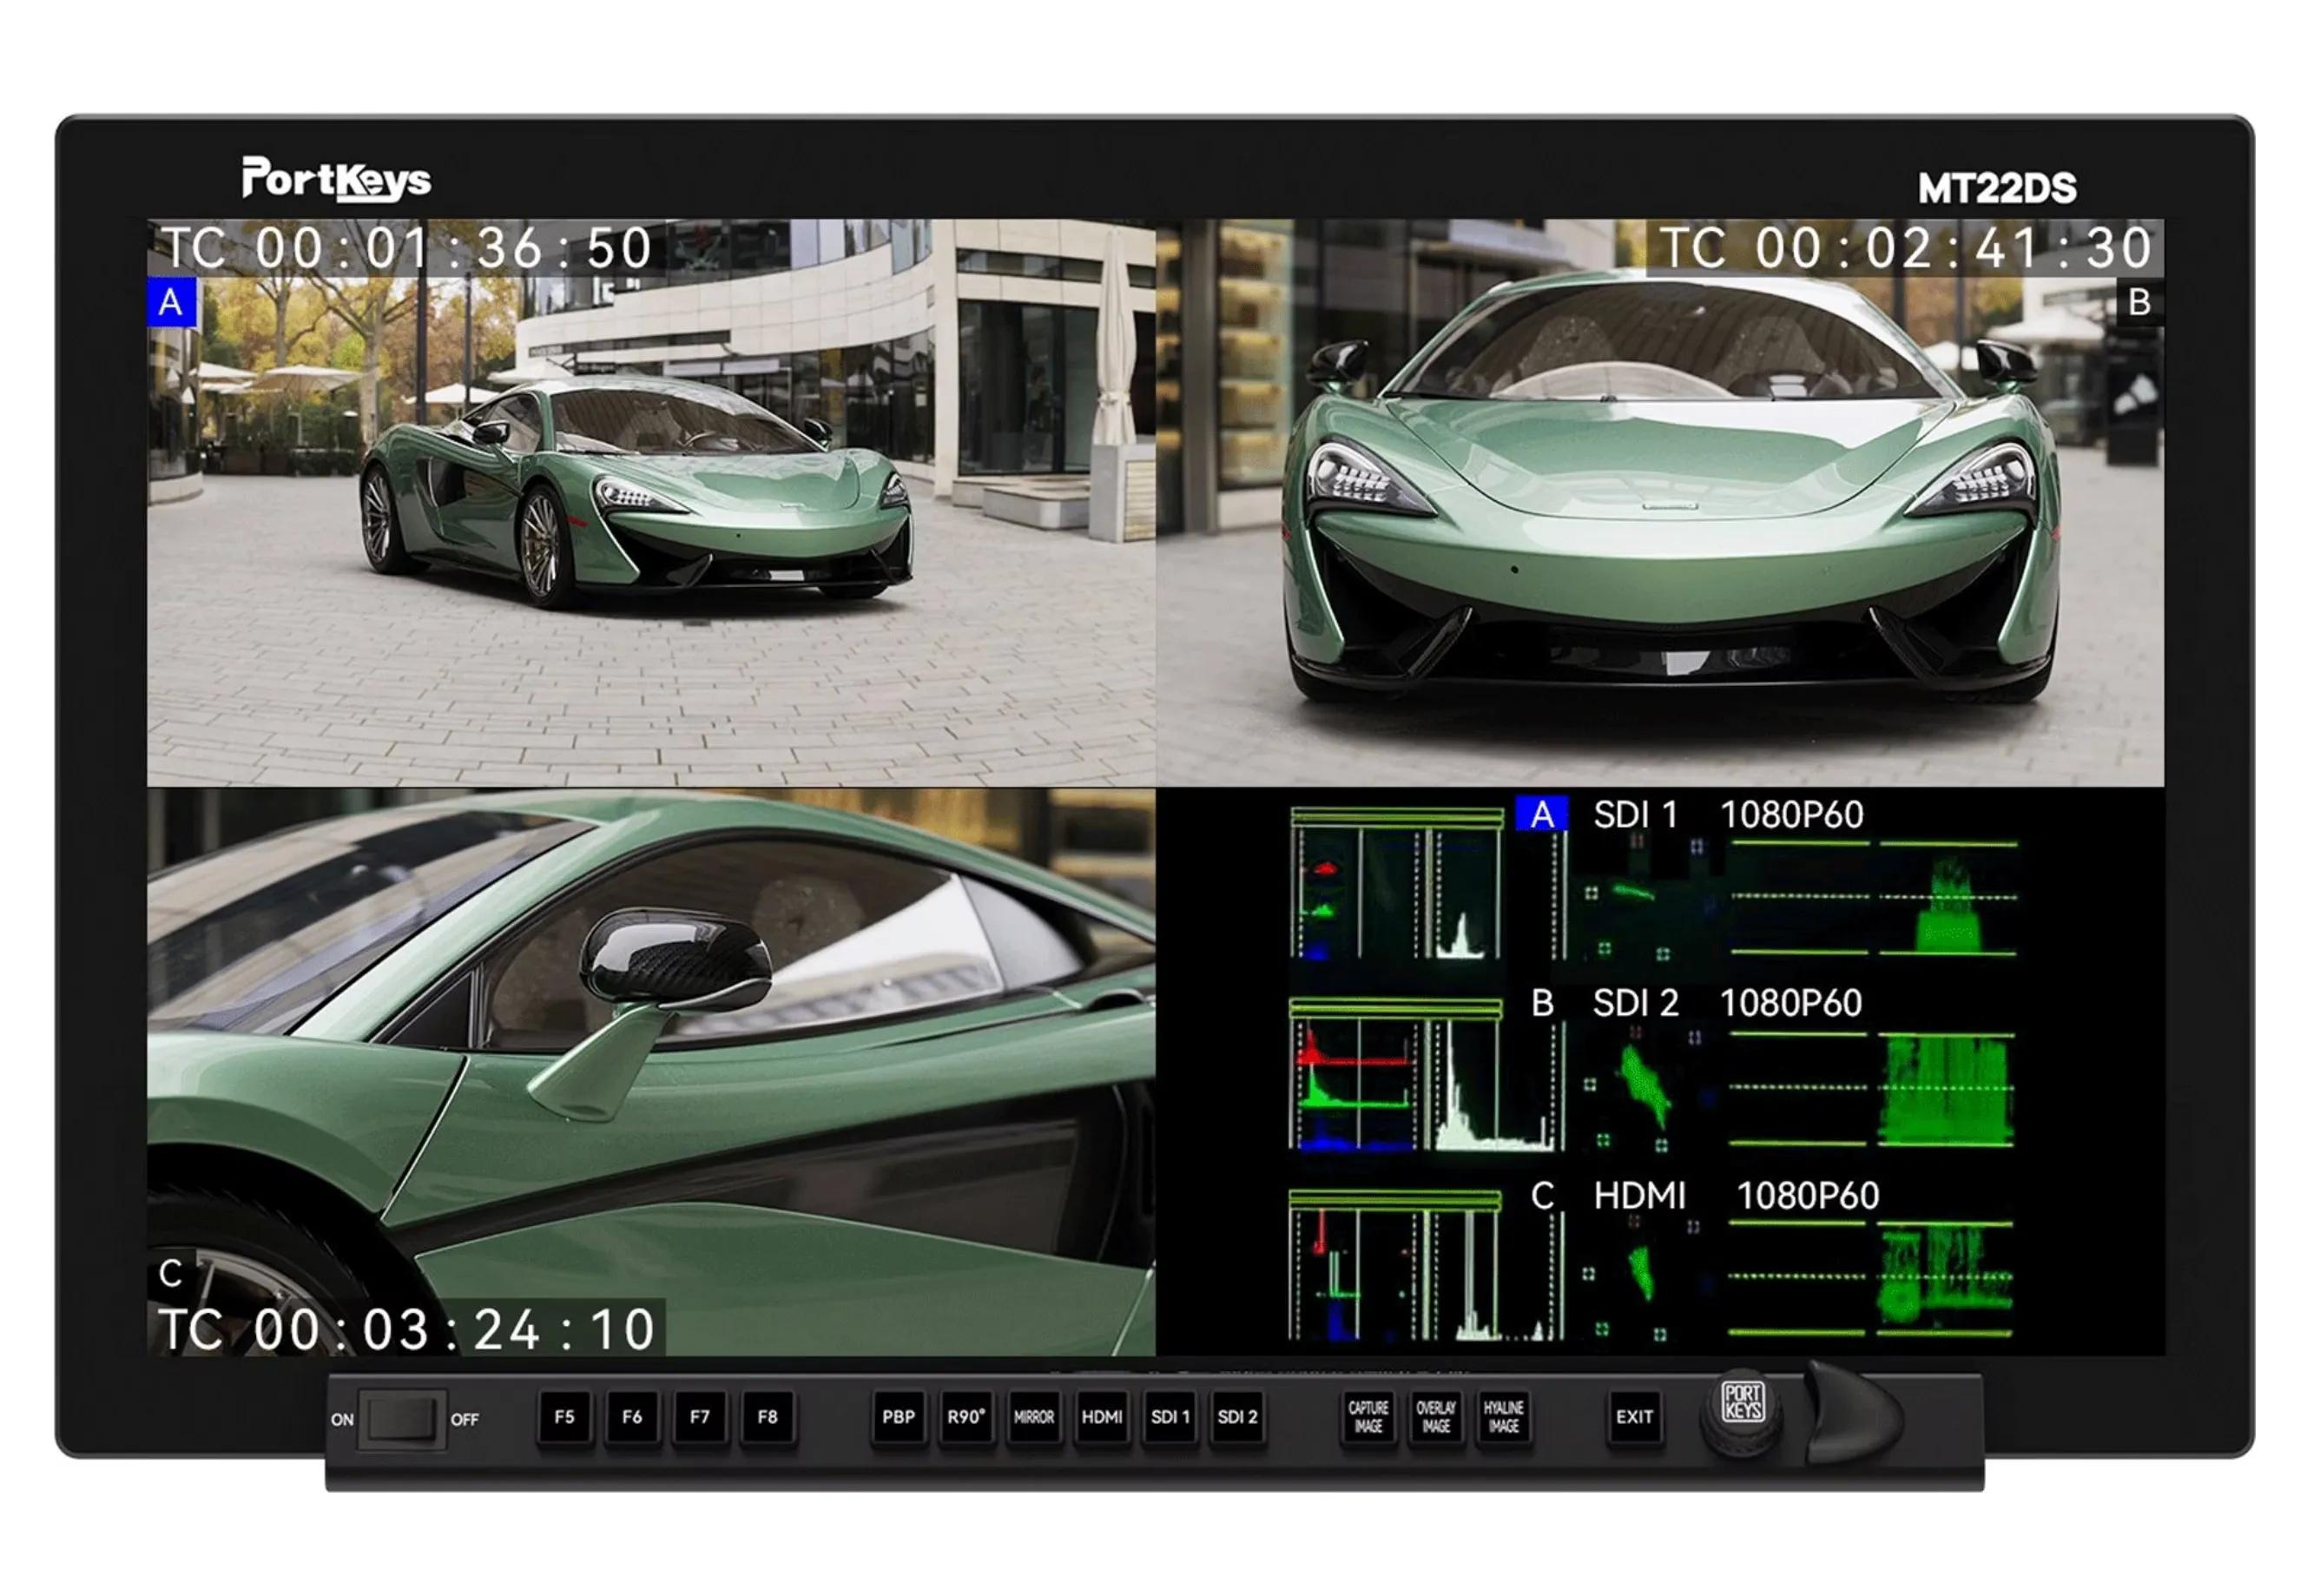Toggle the MIRROR image button
The height and width of the screenshot is (1596, 2320).
(x=1033, y=1417)
